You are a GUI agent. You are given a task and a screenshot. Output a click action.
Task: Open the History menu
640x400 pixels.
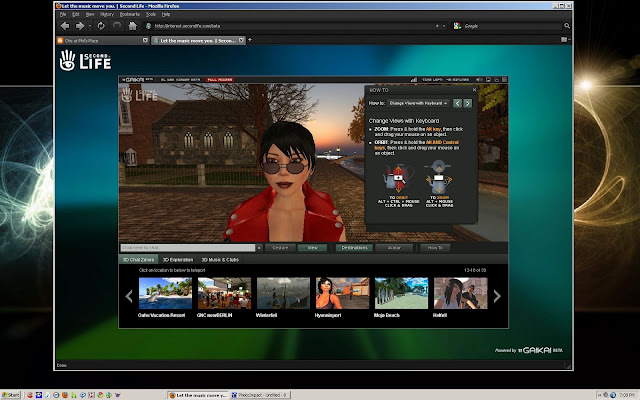click(x=107, y=14)
